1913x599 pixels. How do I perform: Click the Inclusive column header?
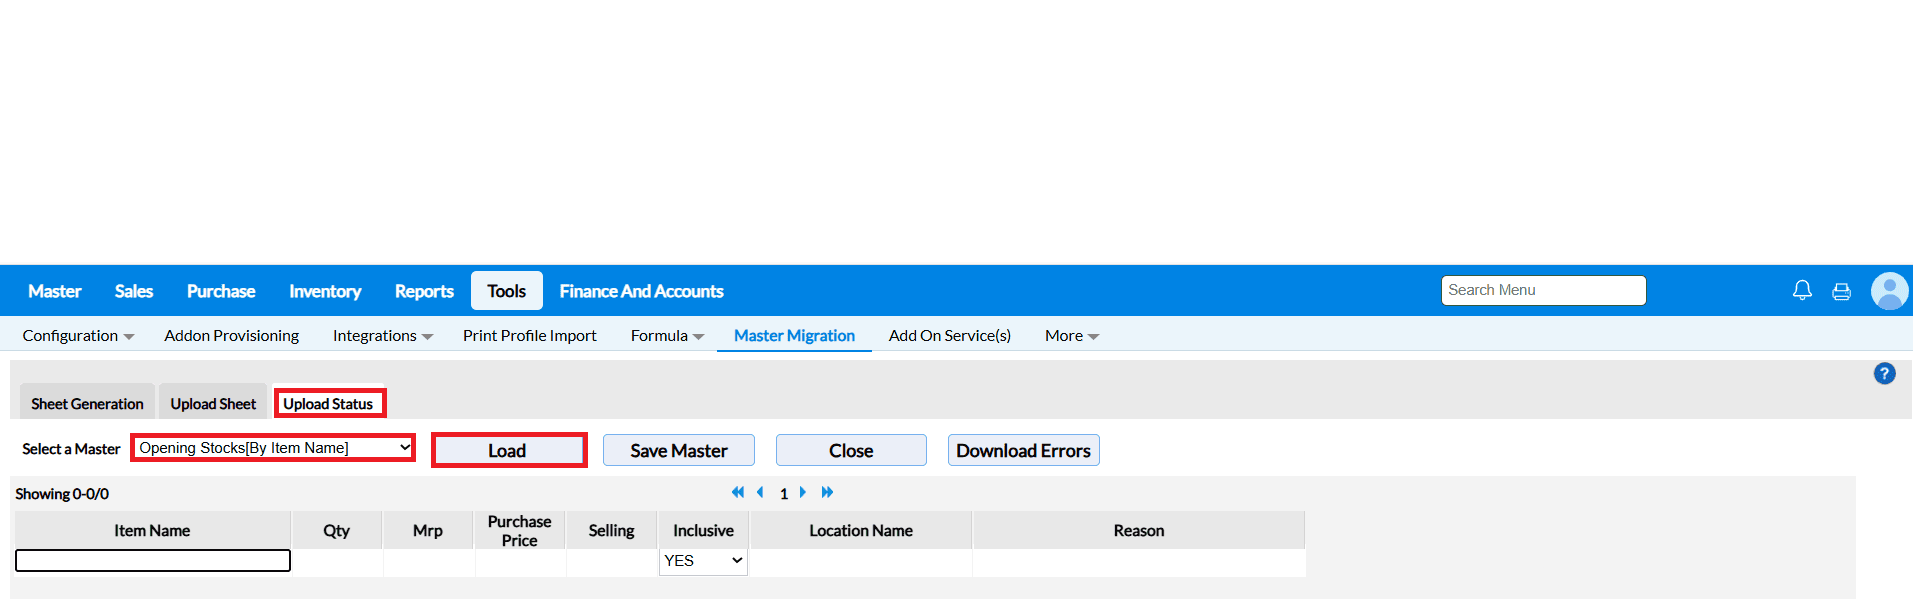tap(703, 530)
